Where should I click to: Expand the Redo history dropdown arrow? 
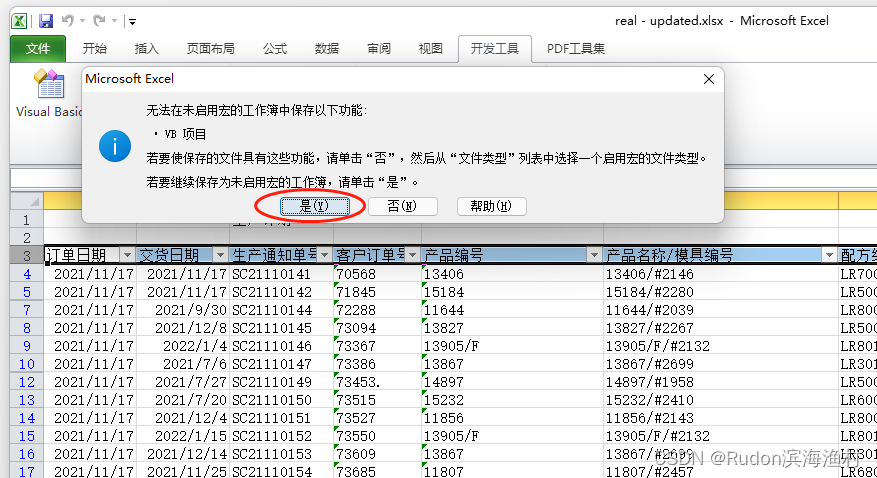114,21
